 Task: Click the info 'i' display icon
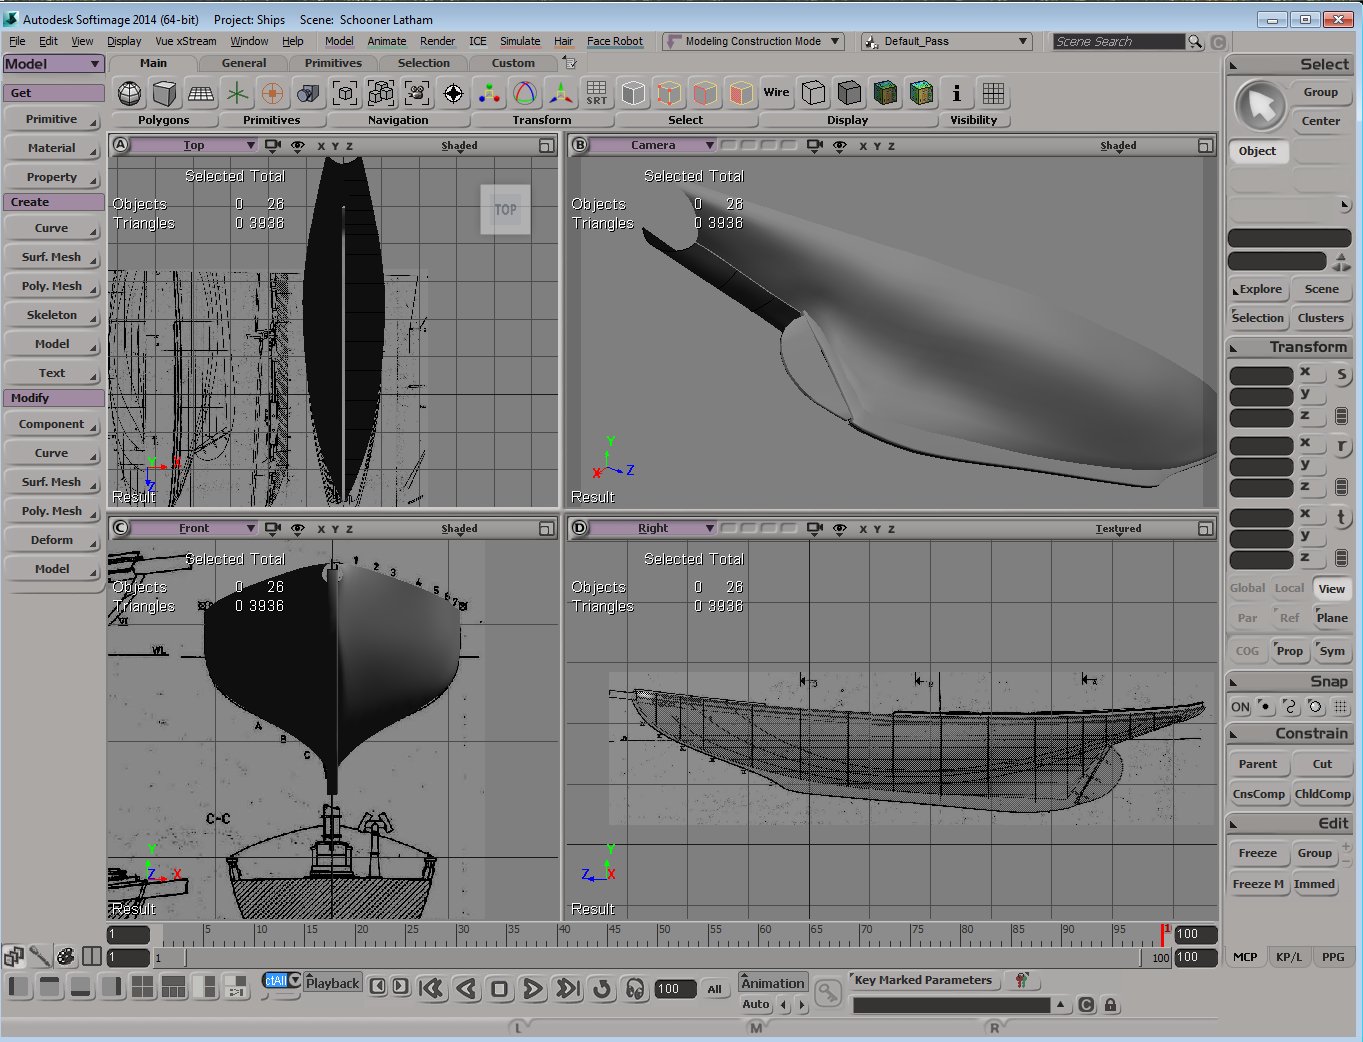[956, 94]
